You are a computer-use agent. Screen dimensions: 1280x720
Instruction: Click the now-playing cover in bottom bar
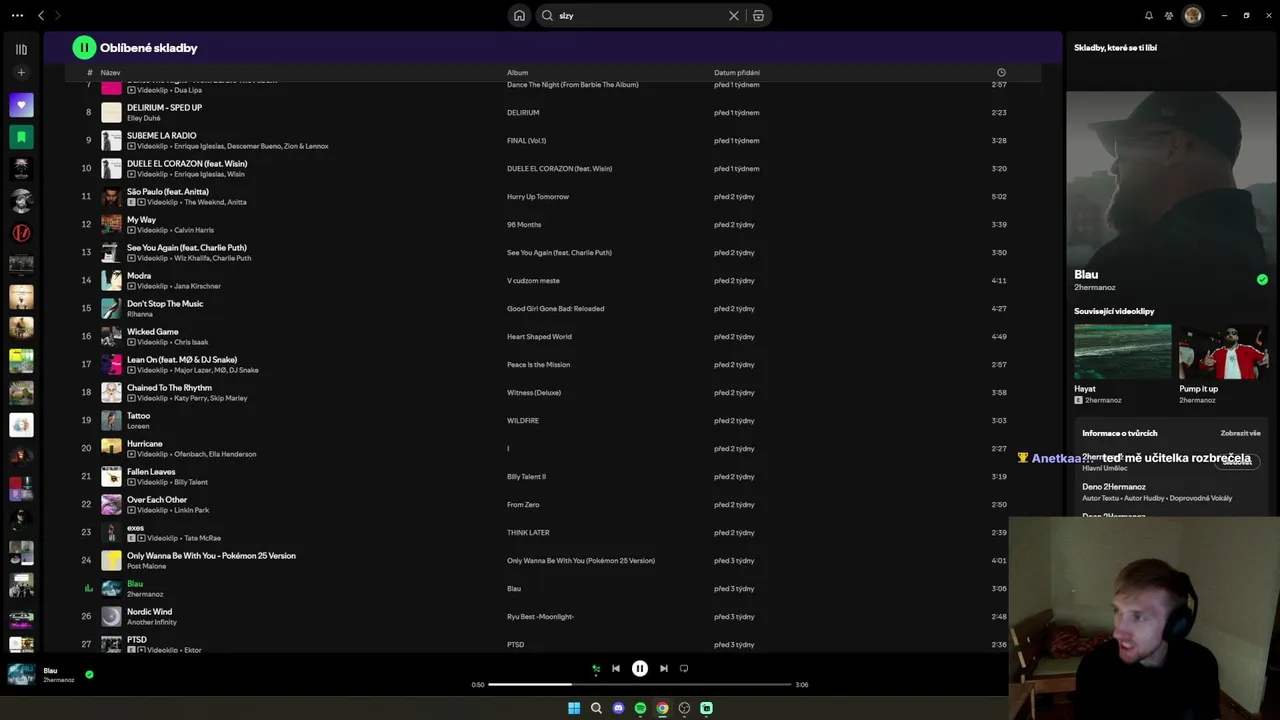[21, 675]
